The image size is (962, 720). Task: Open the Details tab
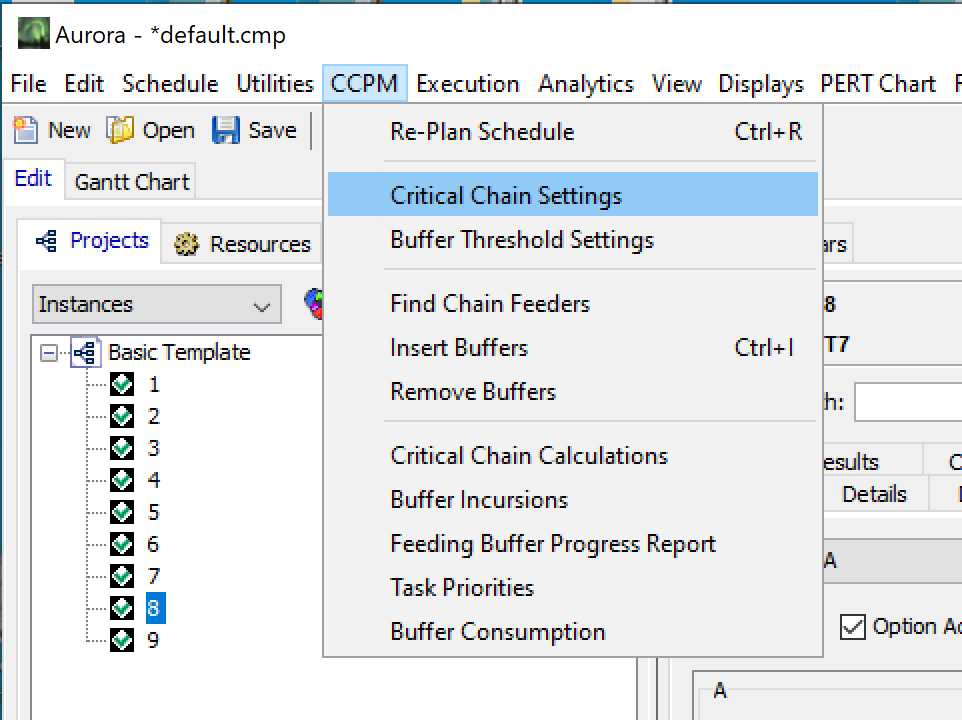[873, 494]
